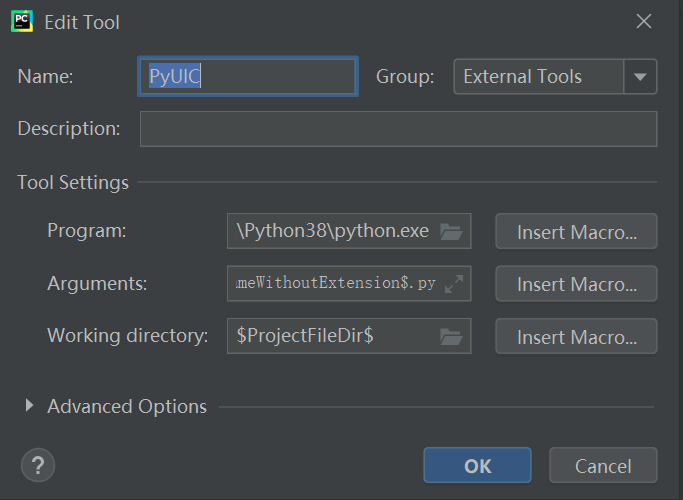Click the Edit Tool title bar text
This screenshot has width=683, height=500.
82,21
